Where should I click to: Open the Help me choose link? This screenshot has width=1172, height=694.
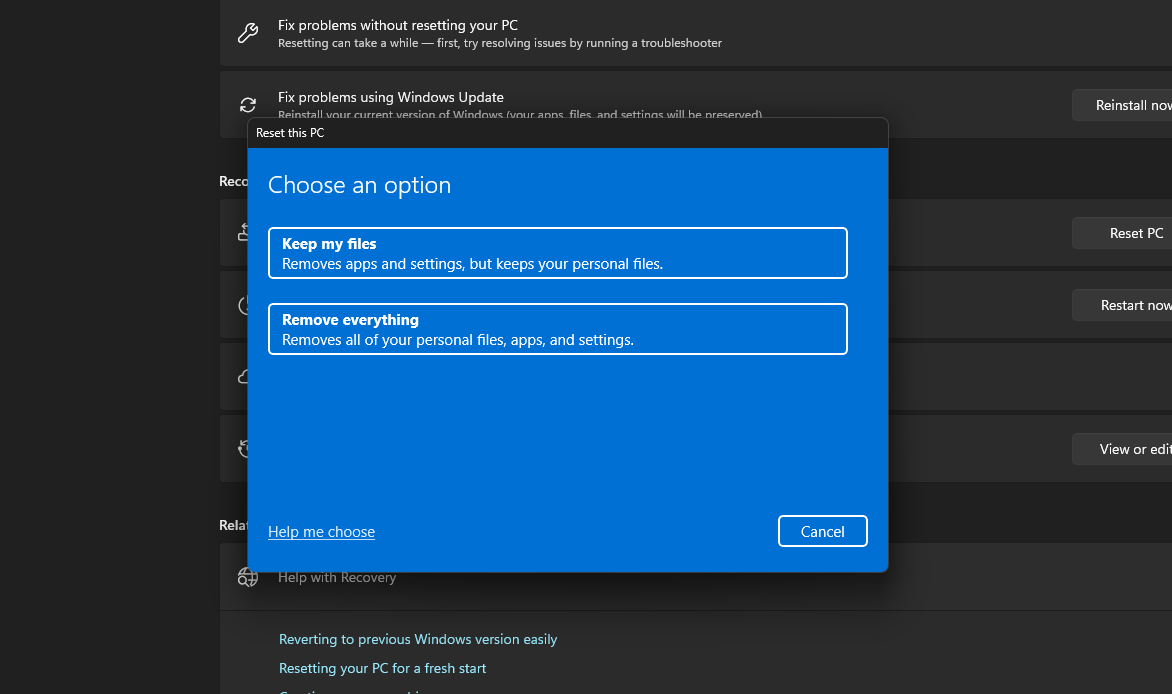tap(321, 532)
